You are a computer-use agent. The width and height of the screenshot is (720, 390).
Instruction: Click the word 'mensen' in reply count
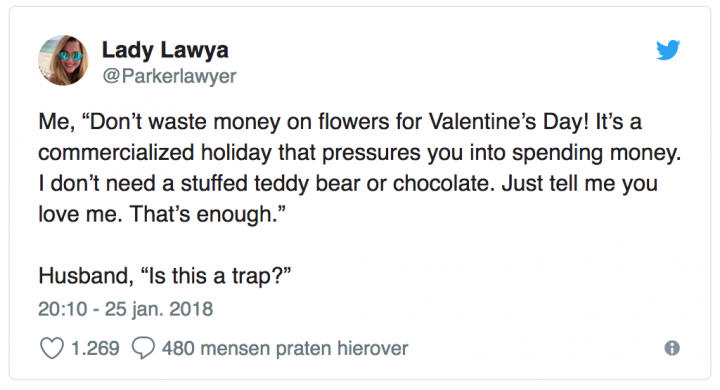point(235,348)
